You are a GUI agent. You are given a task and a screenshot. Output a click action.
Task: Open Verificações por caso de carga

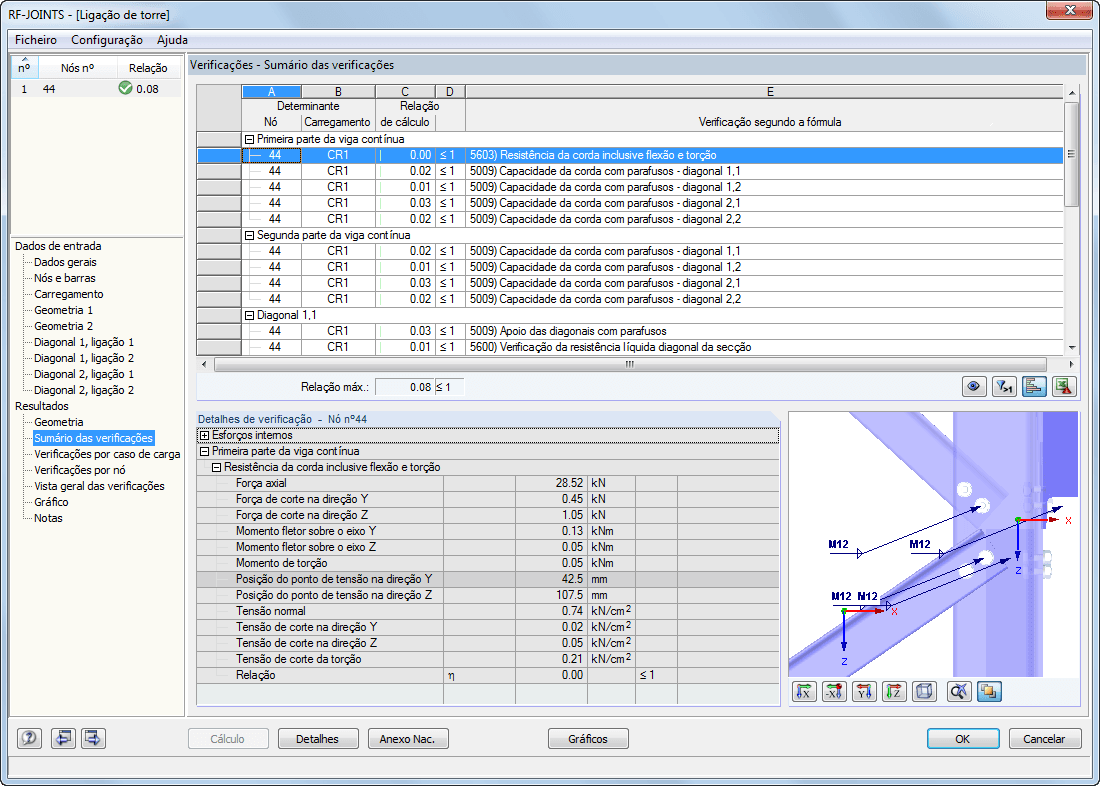coord(107,454)
